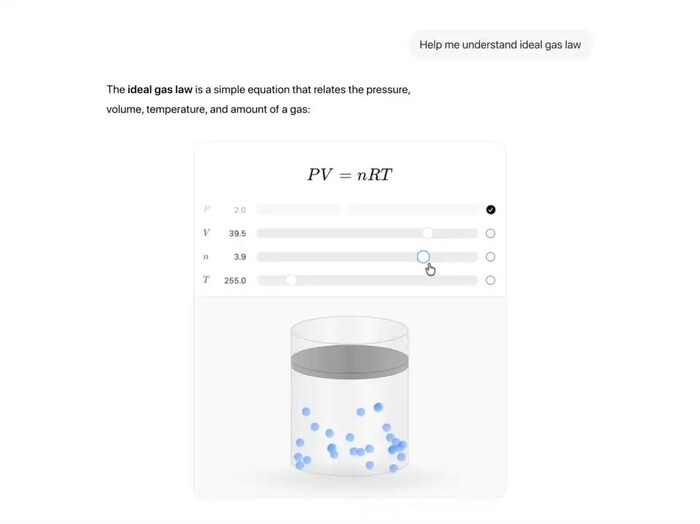Screen dimensions: 700x524
Task: Click the P value field showing 2.0
Action: (240, 210)
